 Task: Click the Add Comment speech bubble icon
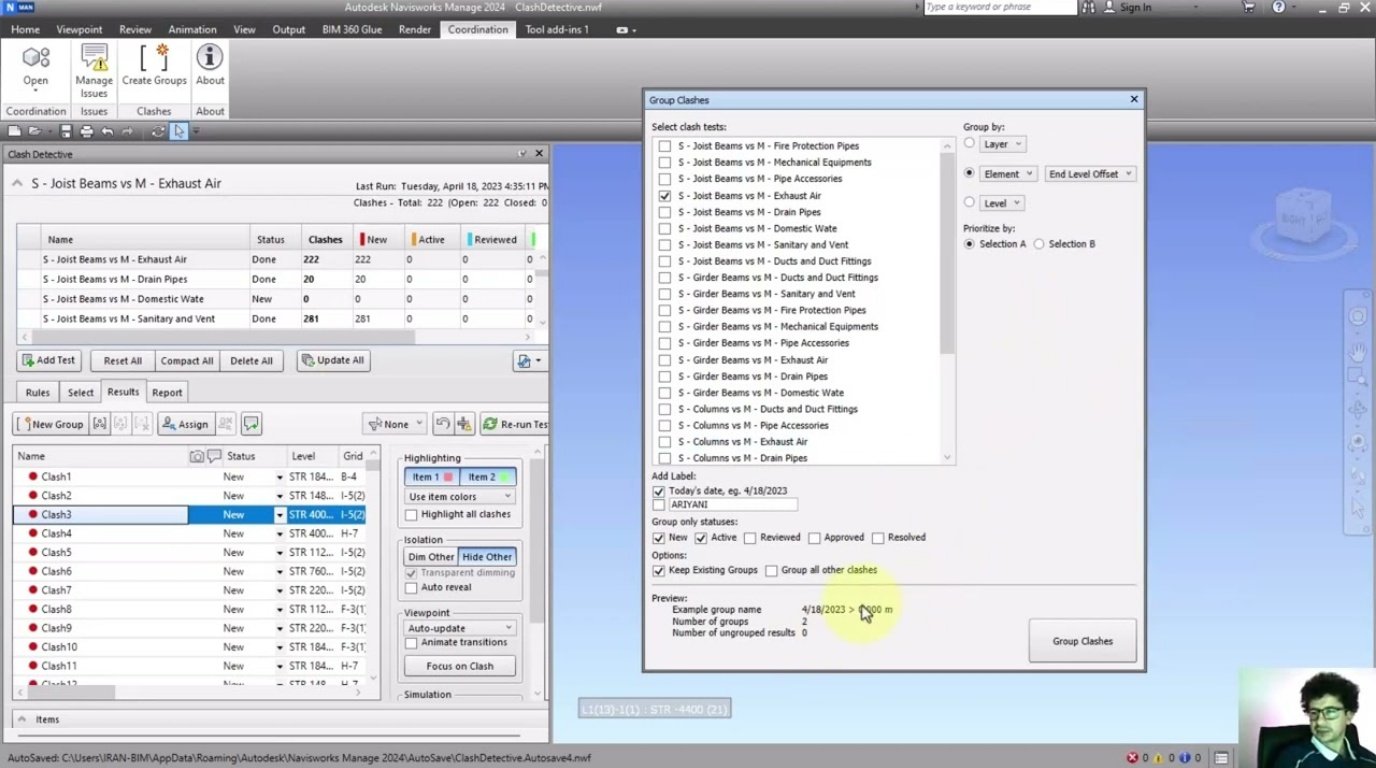[251, 424]
